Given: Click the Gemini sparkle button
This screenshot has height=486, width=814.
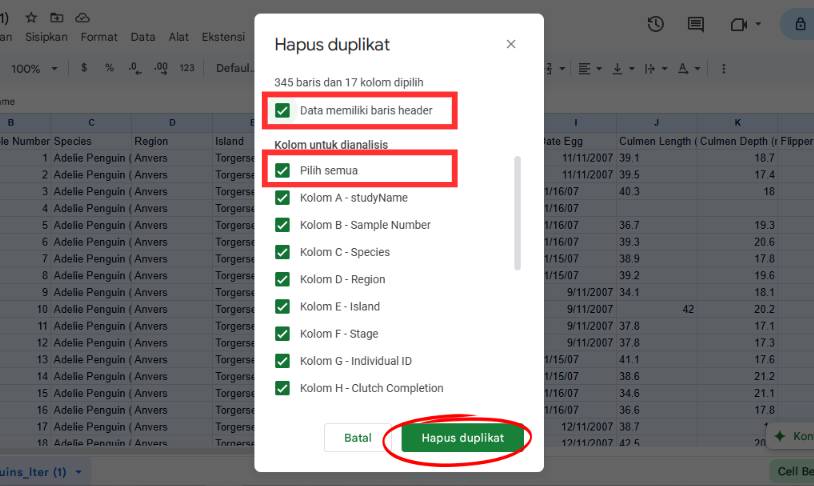Looking at the screenshot, I should point(792,436).
